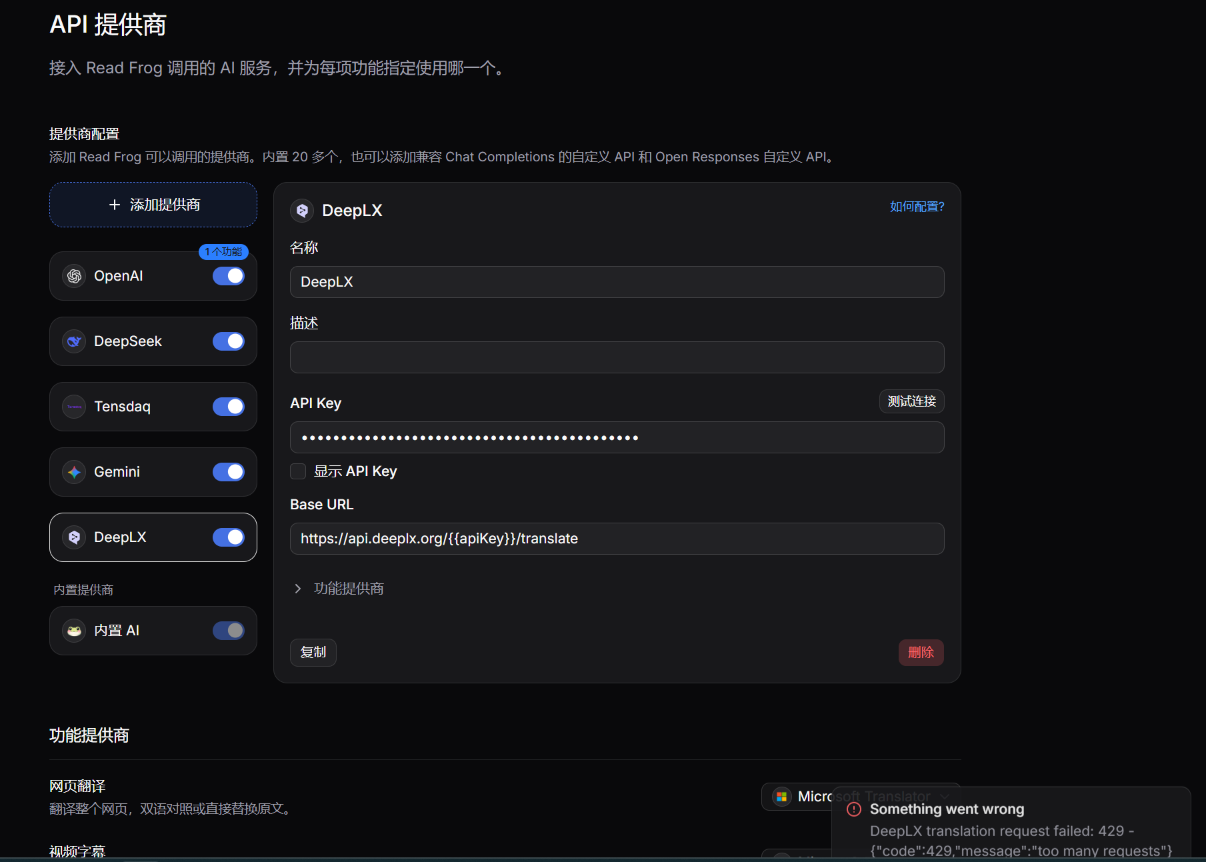The image size is (1206, 862).
Task: Click the empty 描述 input field
Action: pyautogui.click(x=617, y=357)
